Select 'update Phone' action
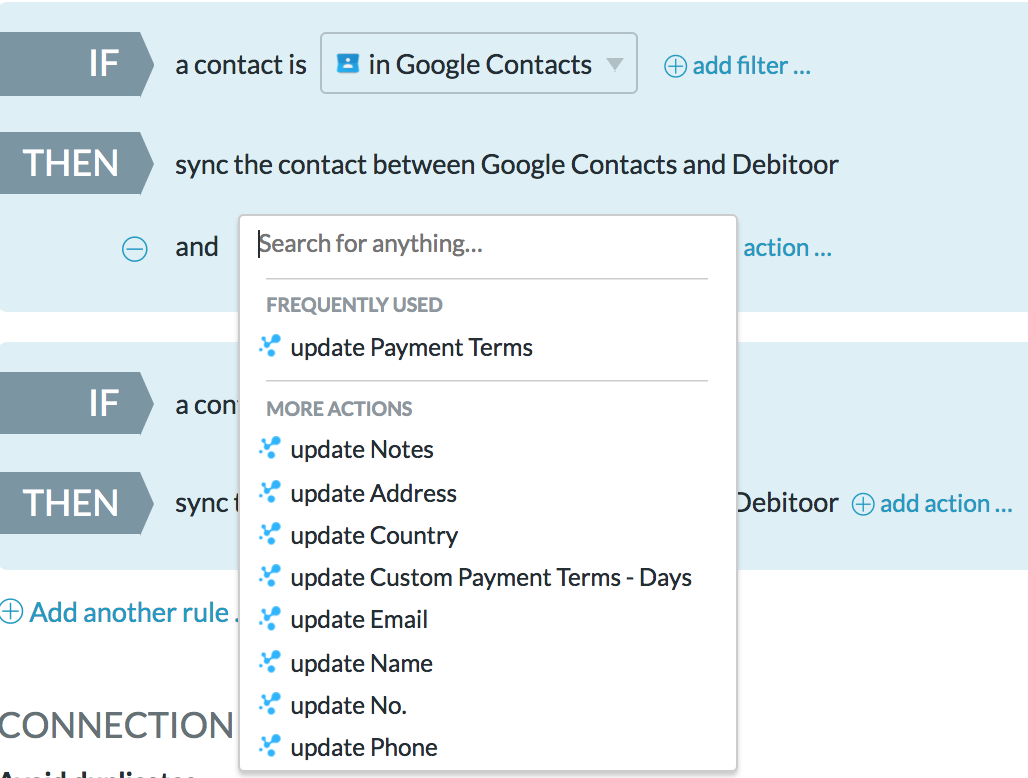The height and width of the screenshot is (778, 1028). tap(363, 748)
